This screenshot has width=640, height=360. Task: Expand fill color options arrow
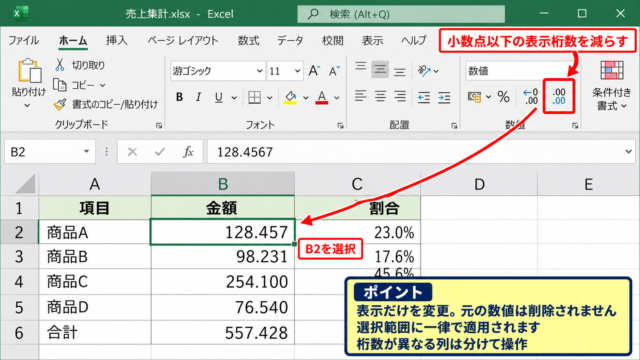(x=306, y=98)
